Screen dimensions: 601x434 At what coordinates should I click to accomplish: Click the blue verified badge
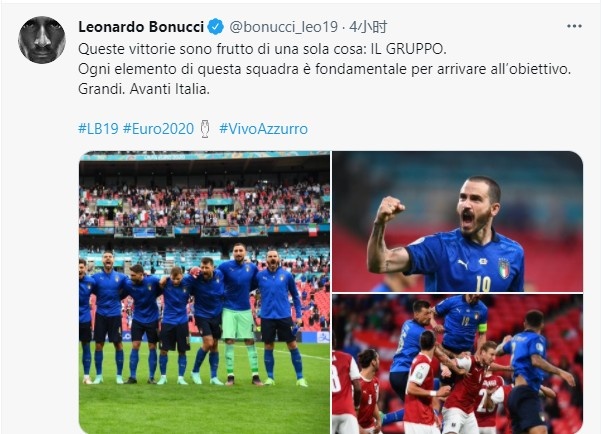[x=215, y=27]
